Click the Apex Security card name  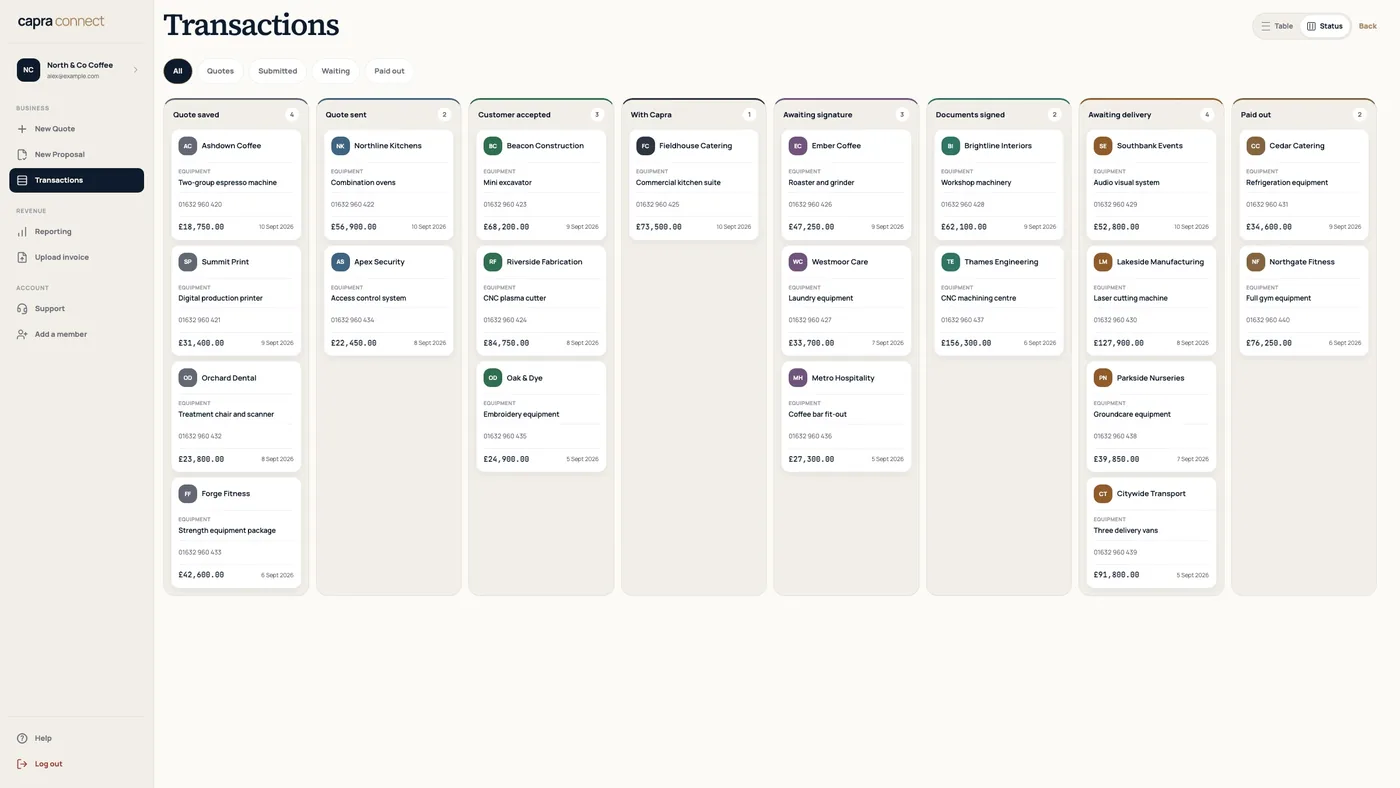pos(379,262)
